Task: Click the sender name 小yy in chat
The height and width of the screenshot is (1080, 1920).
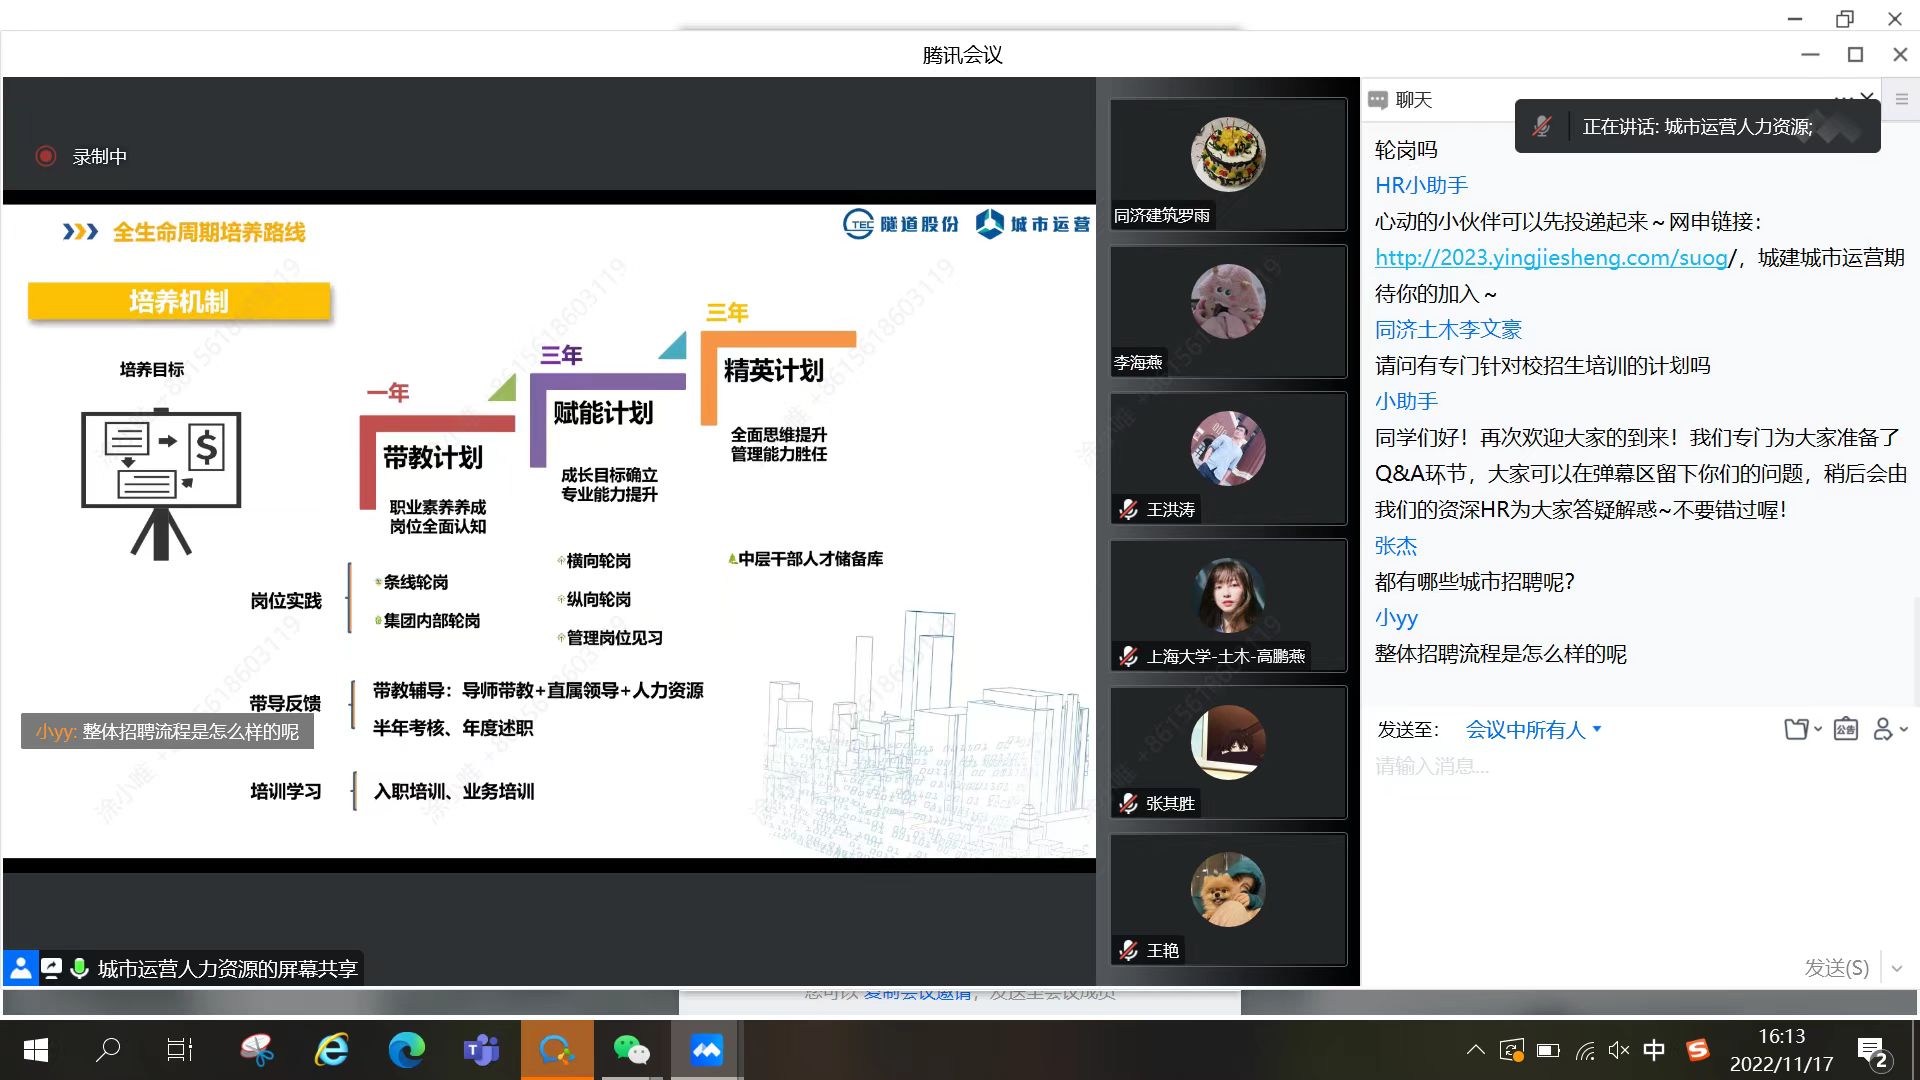Action: [1397, 617]
